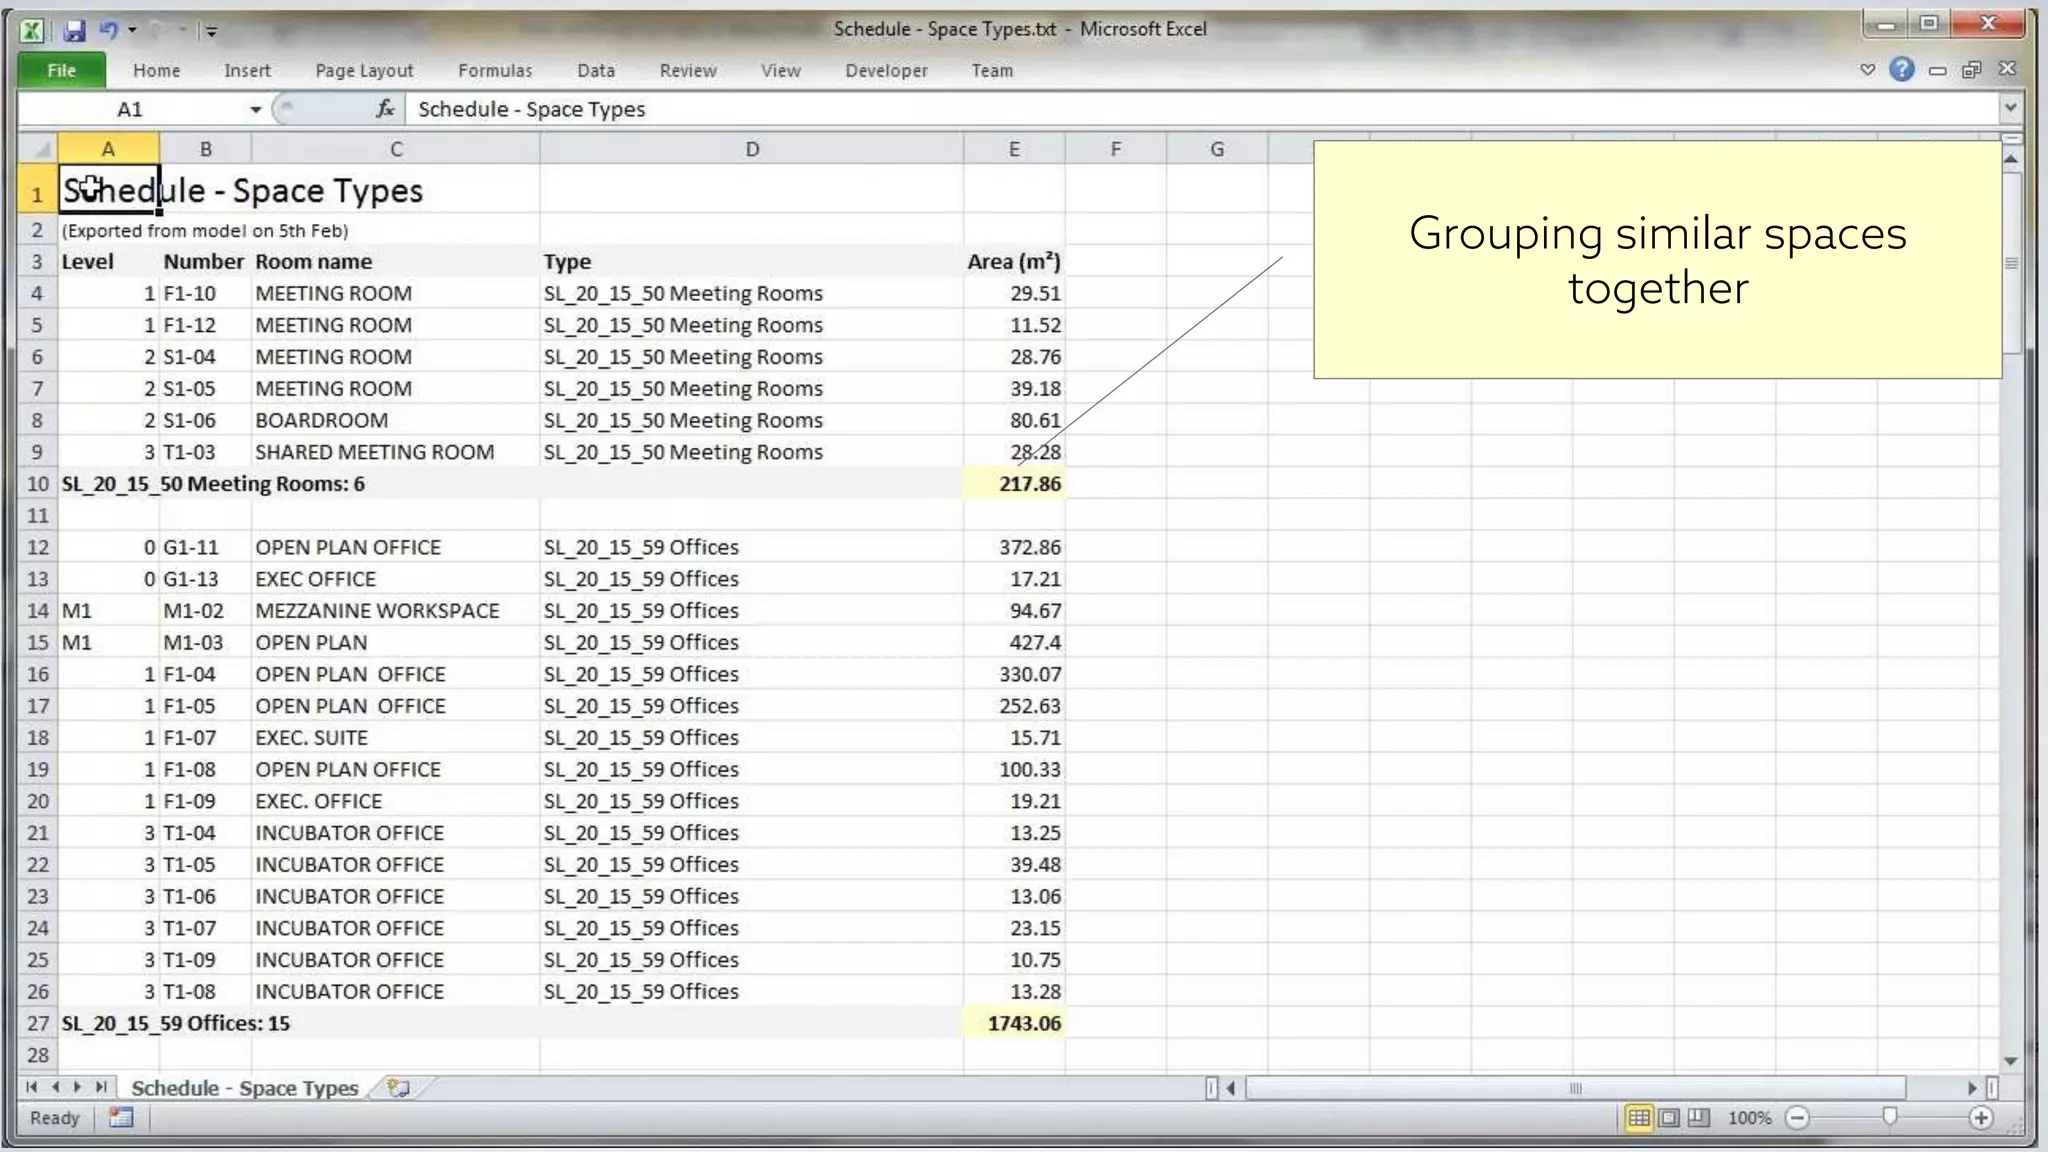2048x1152 pixels.
Task: Switch to Page Break Preview mode
Action: (1699, 1118)
